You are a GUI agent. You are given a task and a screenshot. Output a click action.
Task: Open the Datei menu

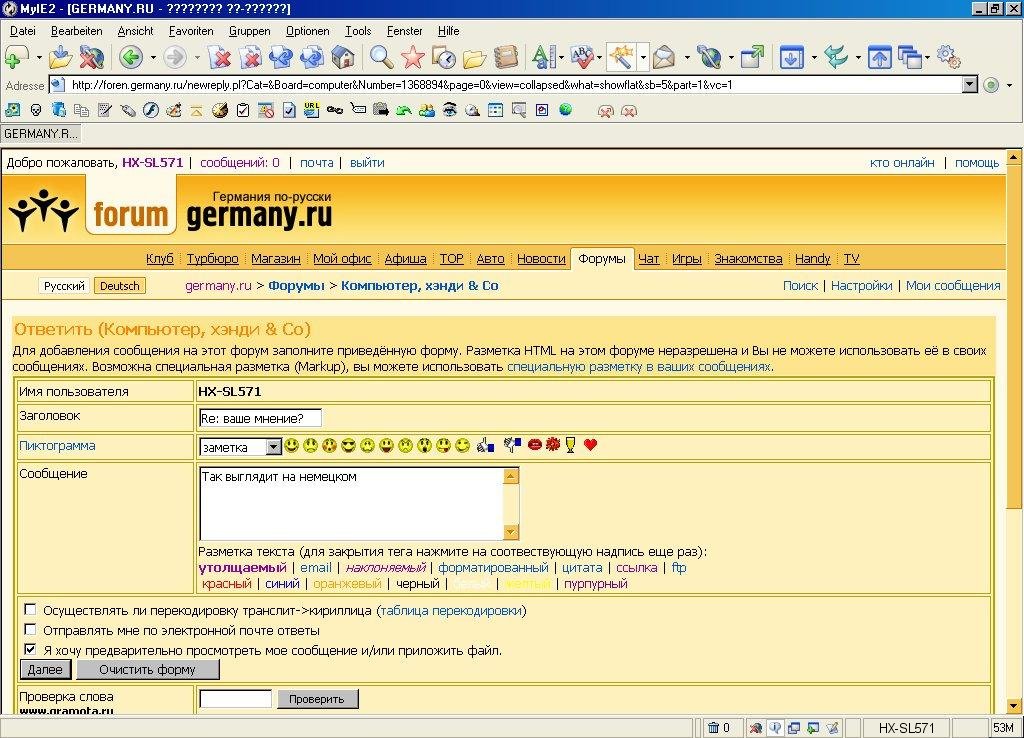point(23,31)
